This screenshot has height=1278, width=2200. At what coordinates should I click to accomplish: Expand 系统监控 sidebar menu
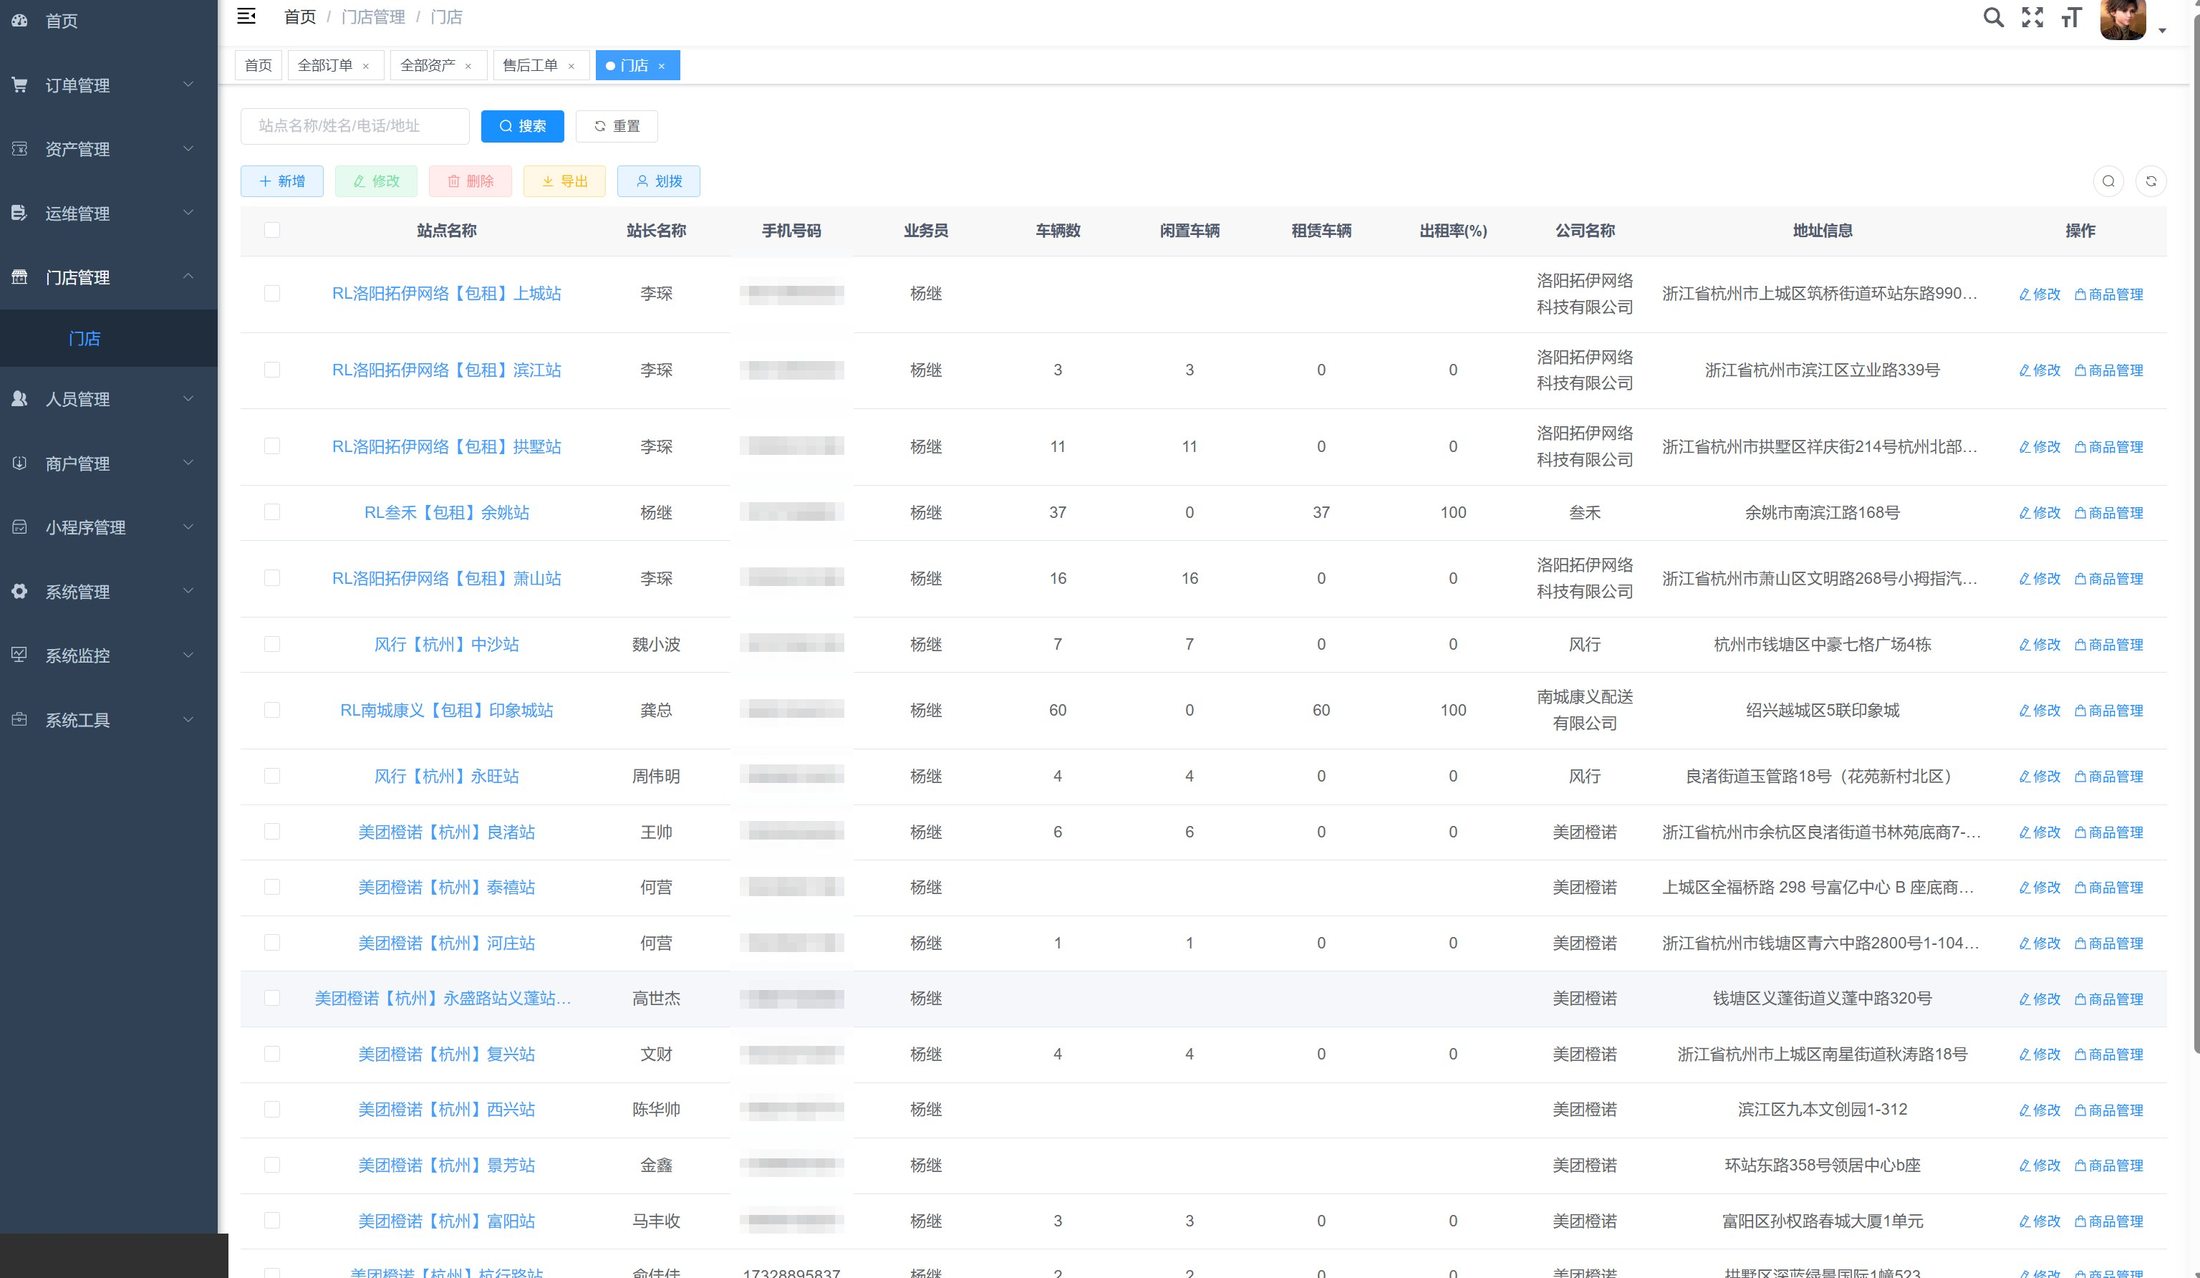tap(108, 656)
